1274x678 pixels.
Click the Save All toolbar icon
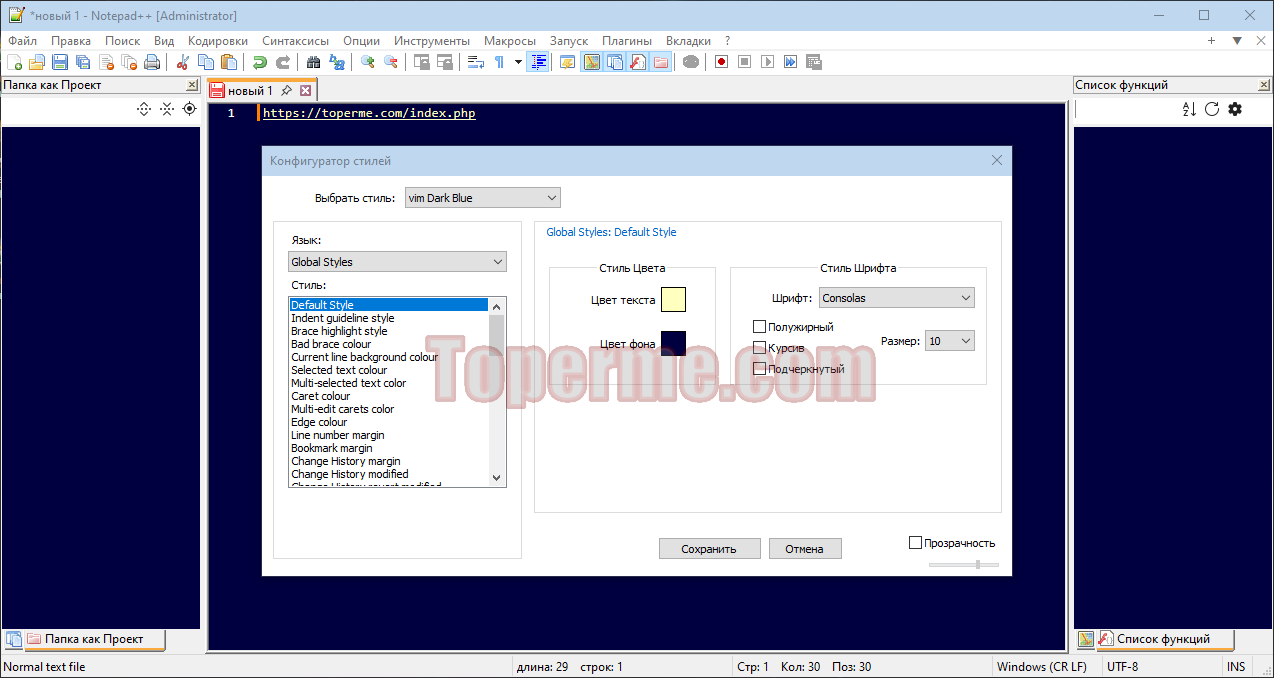(83, 62)
